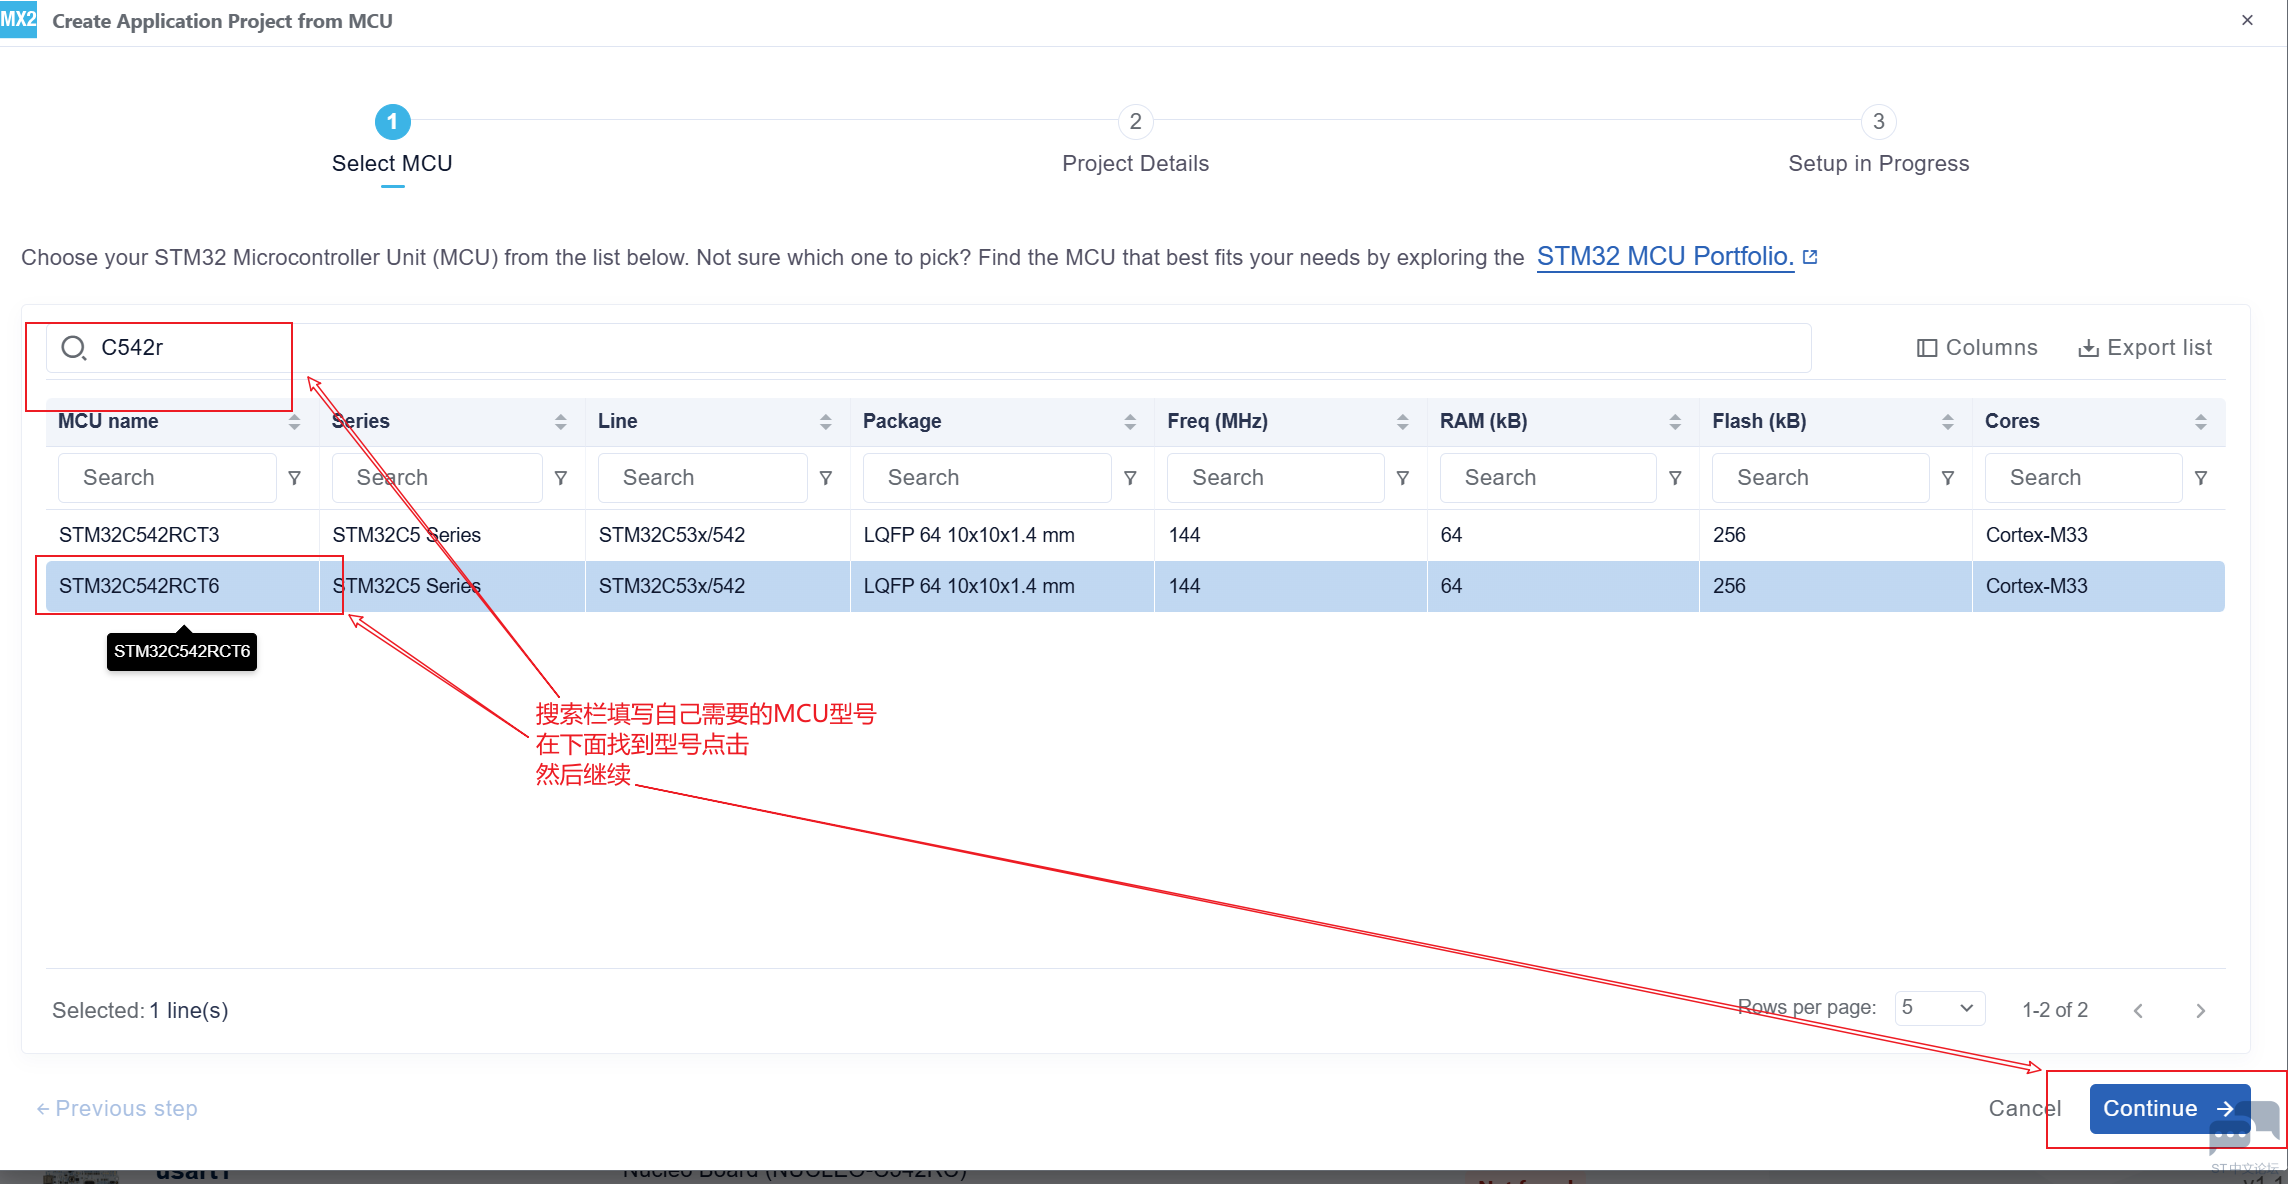This screenshot has height=1184, width=2288.
Task: Click the Cores column search box
Action: coord(2084,478)
